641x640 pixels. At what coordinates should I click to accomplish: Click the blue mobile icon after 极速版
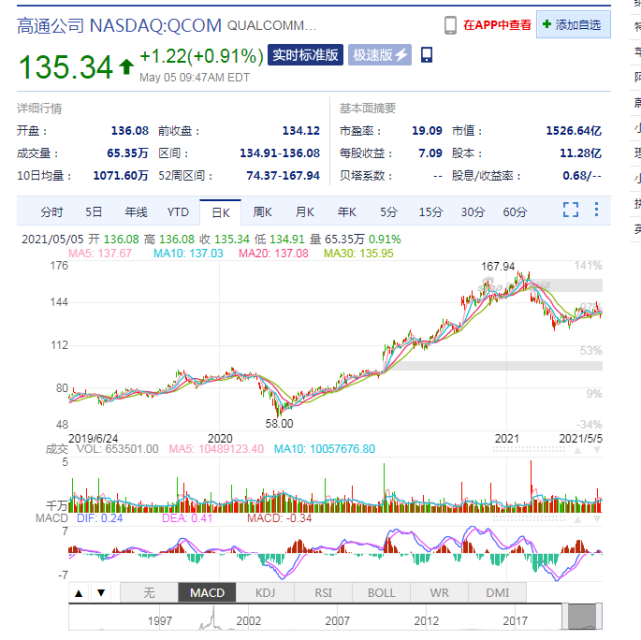tap(426, 55)
